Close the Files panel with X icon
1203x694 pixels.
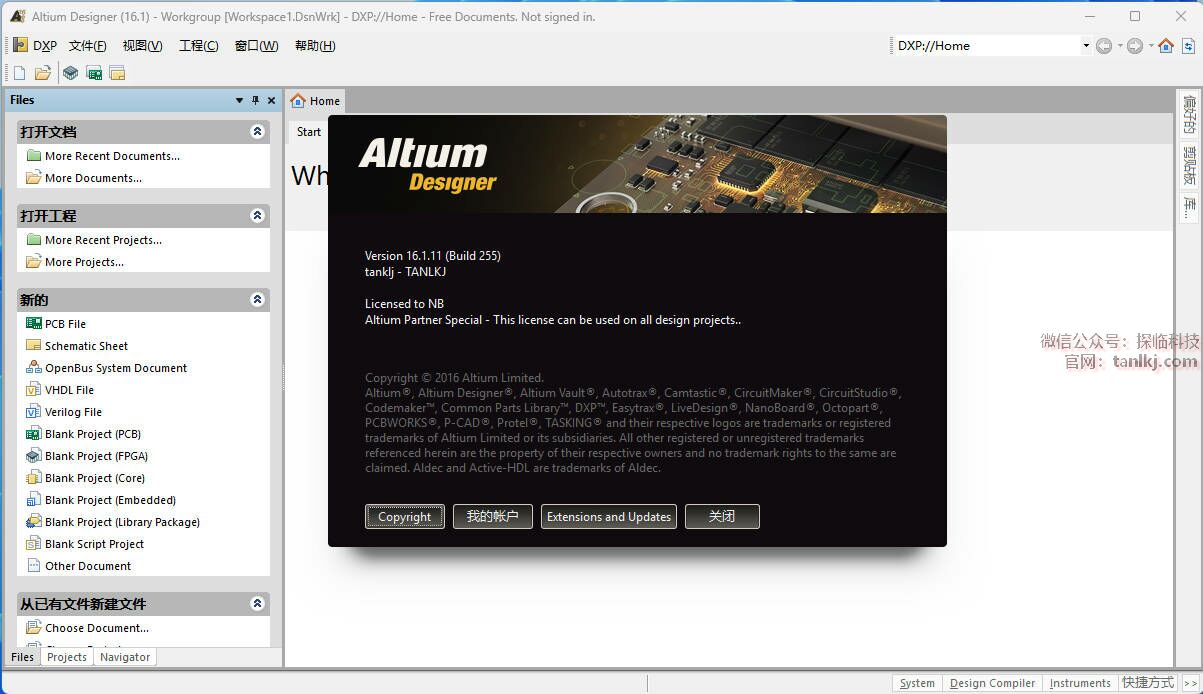(271, 100)
